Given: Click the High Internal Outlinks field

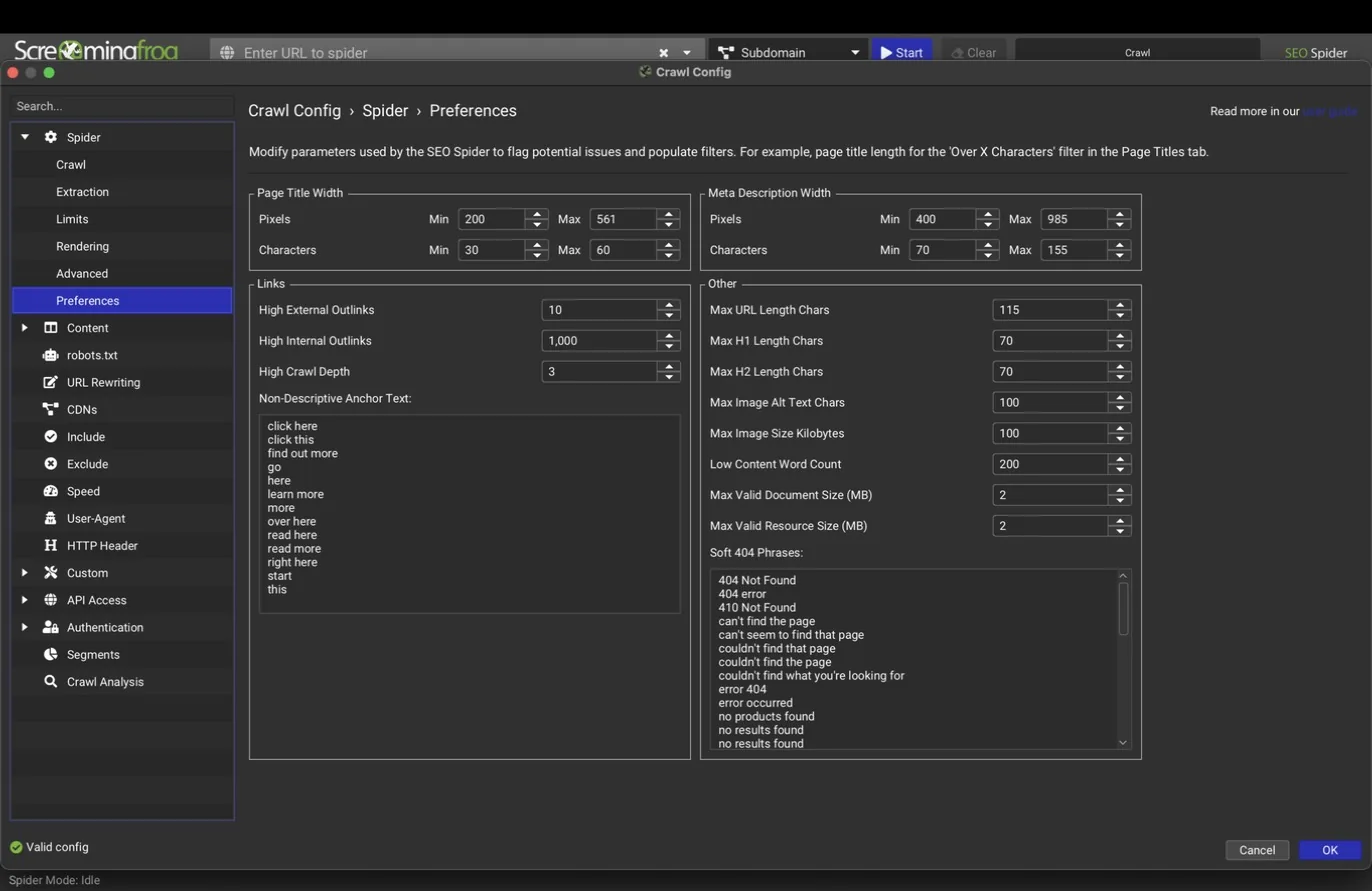Looking at the screenshot, I should (x=599, y=341).
